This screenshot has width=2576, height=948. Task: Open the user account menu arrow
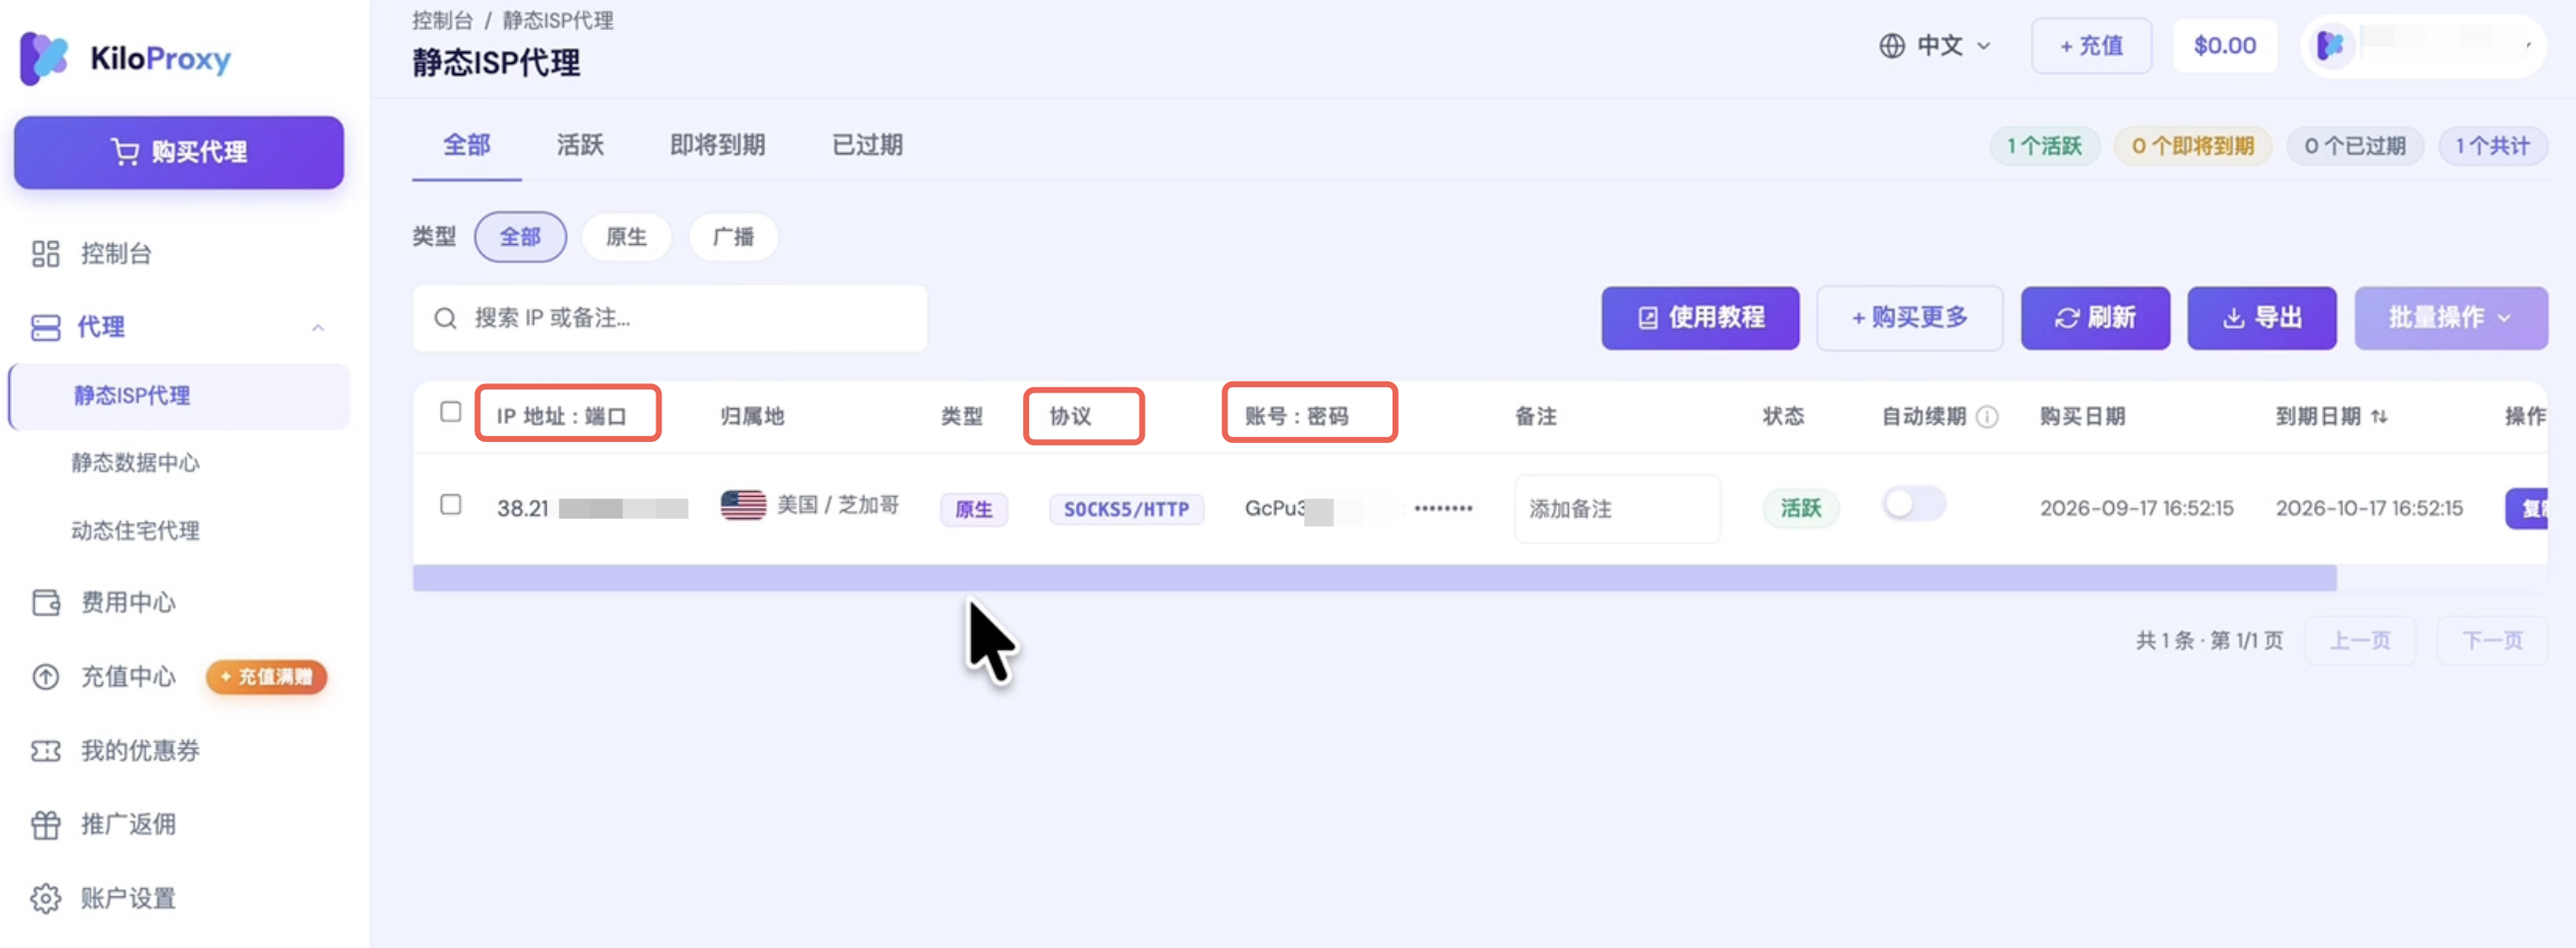[2529, 45]
